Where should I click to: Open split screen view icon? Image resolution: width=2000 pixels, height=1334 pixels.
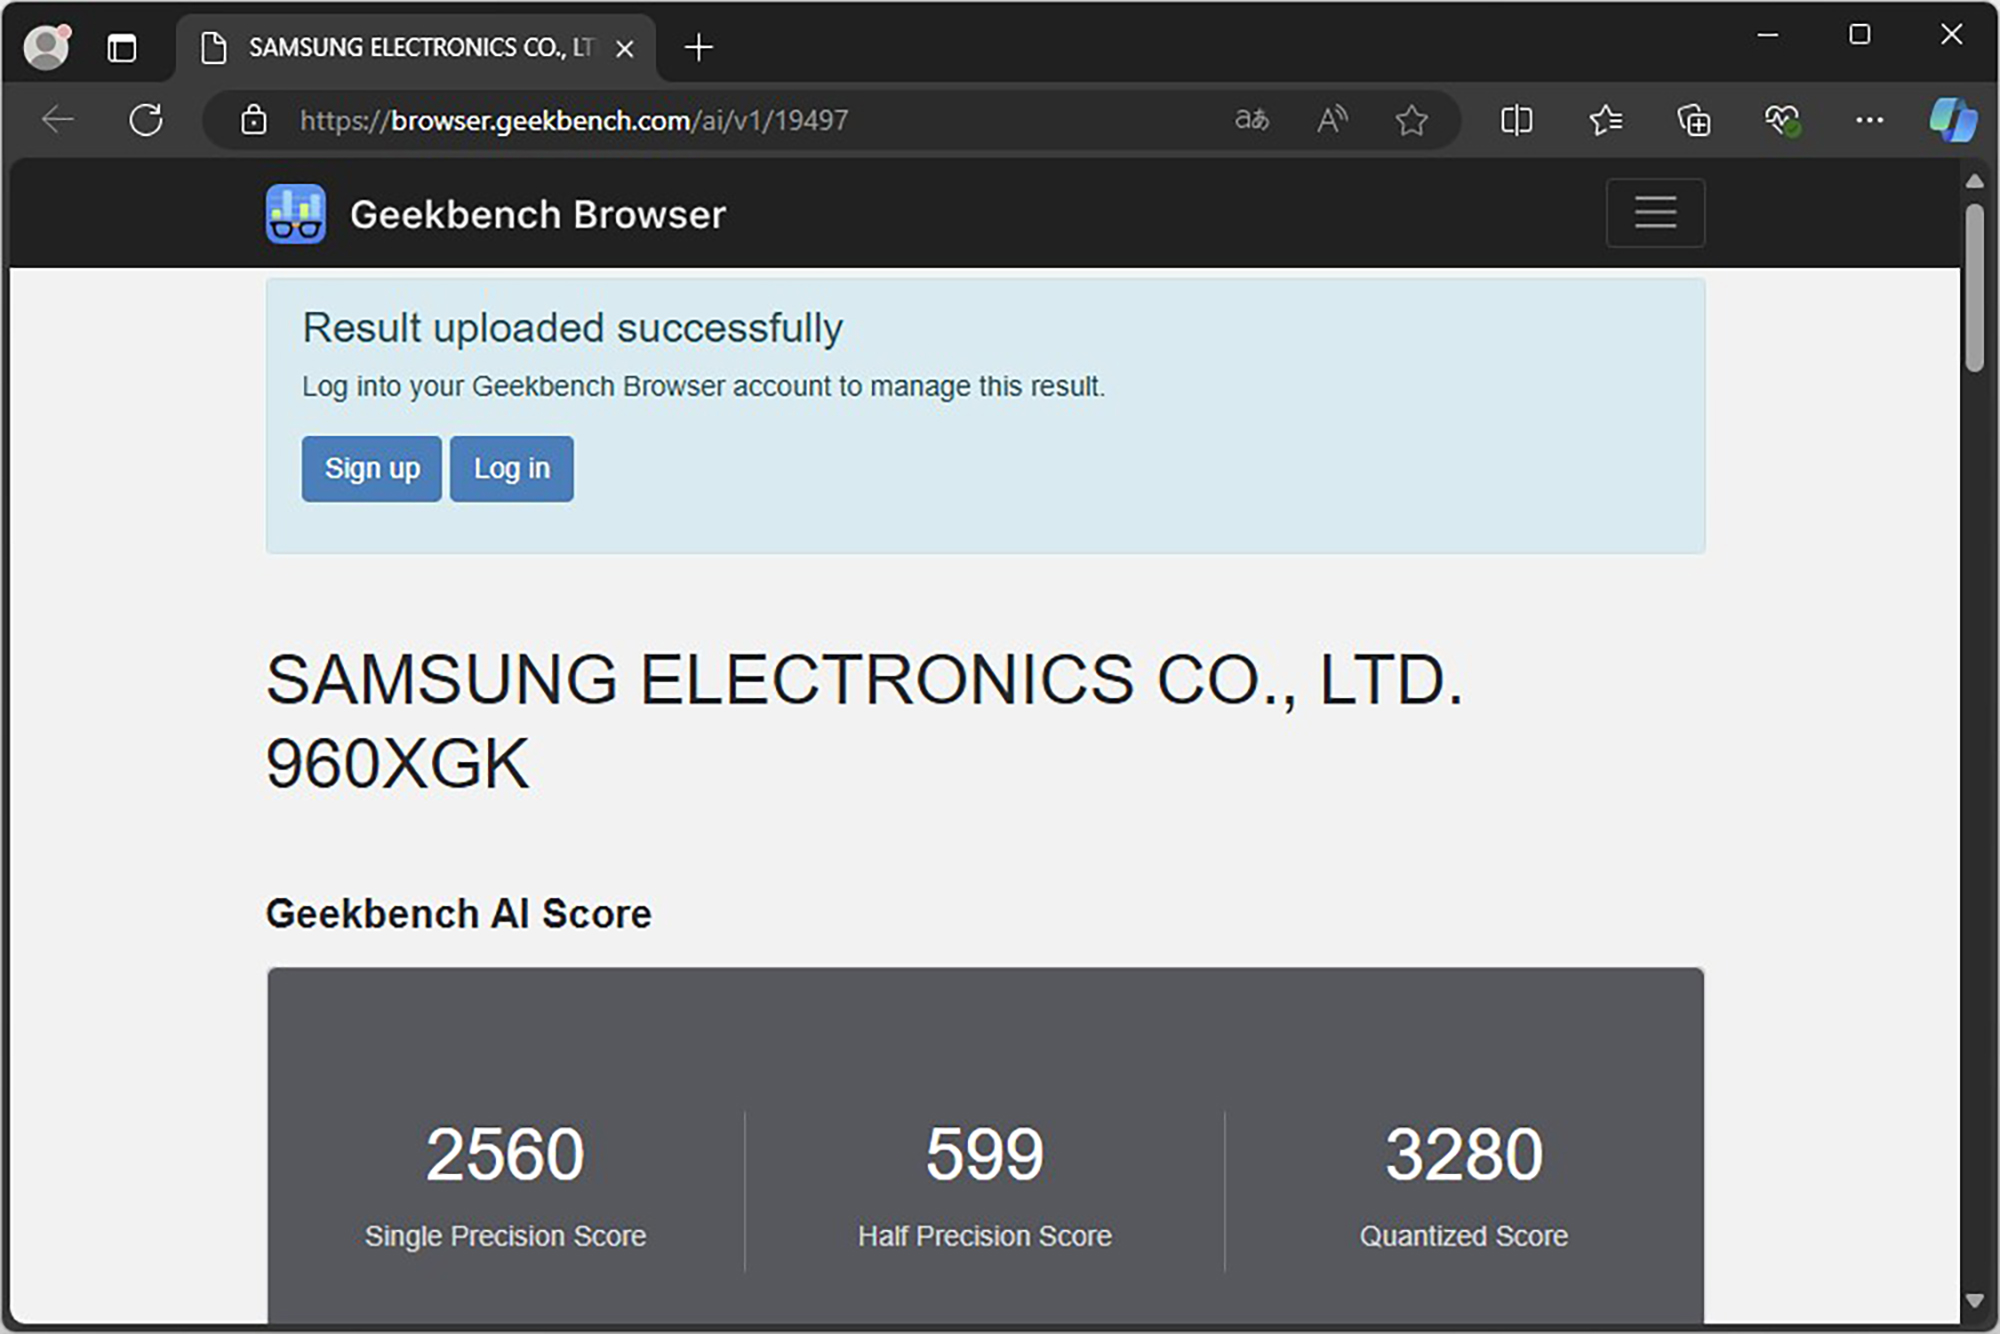1516,120
